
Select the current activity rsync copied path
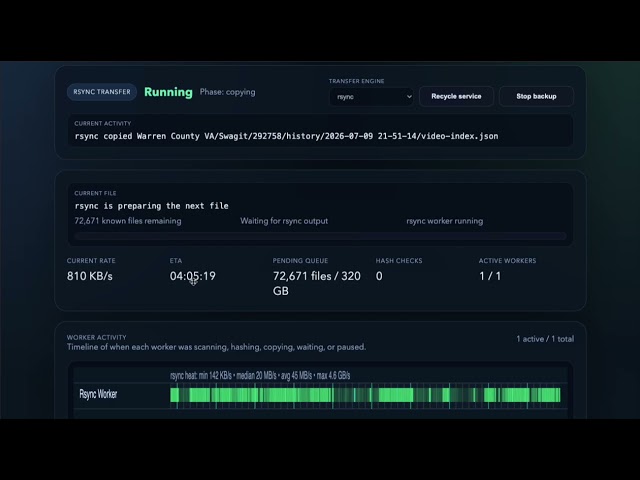click(286, 136)
